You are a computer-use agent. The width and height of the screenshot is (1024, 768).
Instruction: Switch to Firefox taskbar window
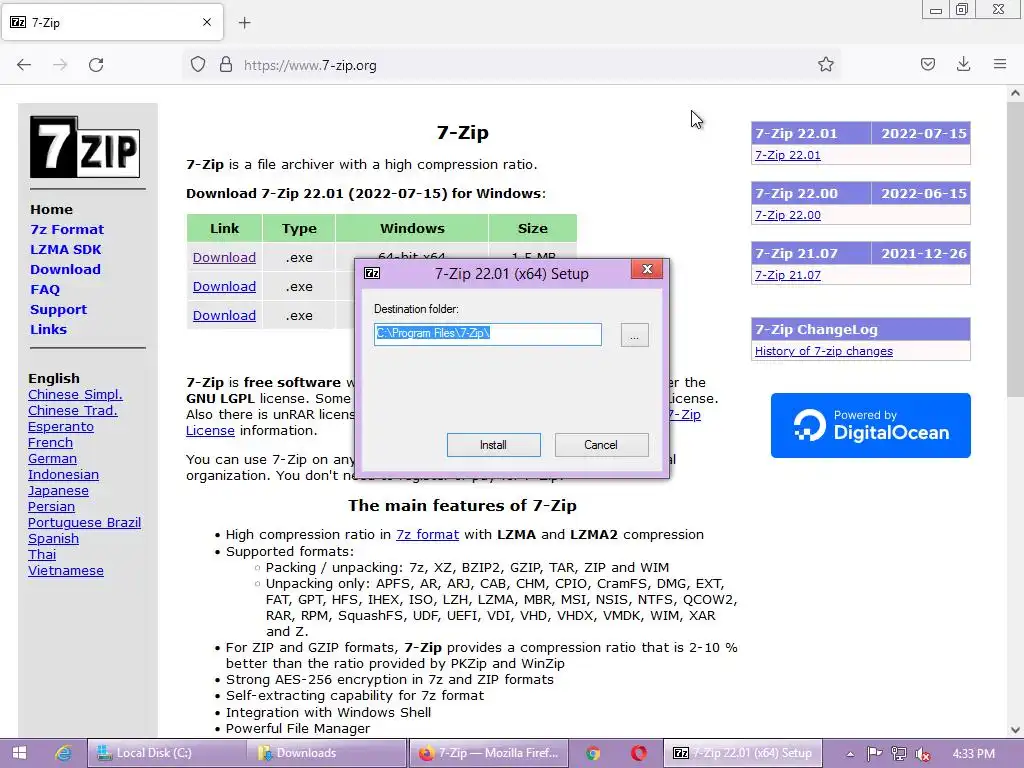488,753
